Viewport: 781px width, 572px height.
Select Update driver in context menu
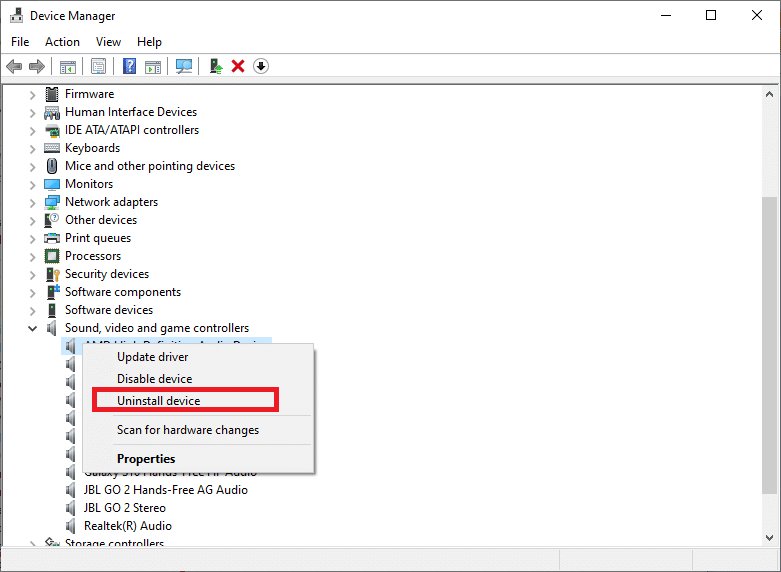point(153,357)
